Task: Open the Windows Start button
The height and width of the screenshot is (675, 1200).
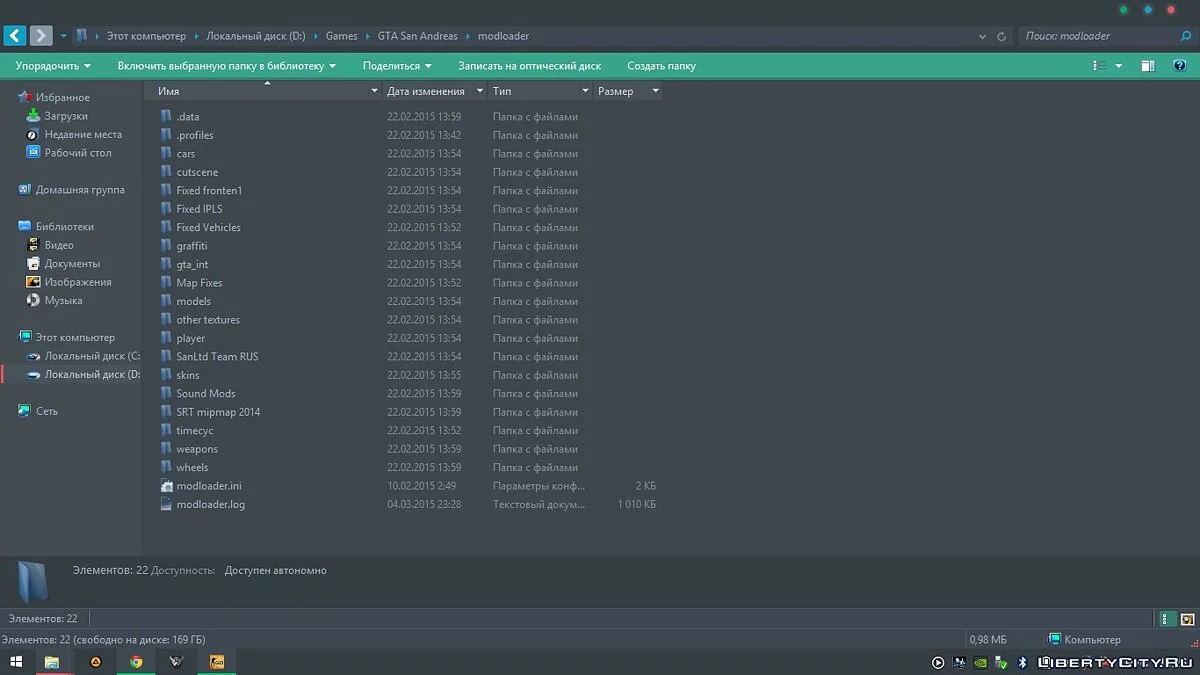Action: click(x=16, y=662)
